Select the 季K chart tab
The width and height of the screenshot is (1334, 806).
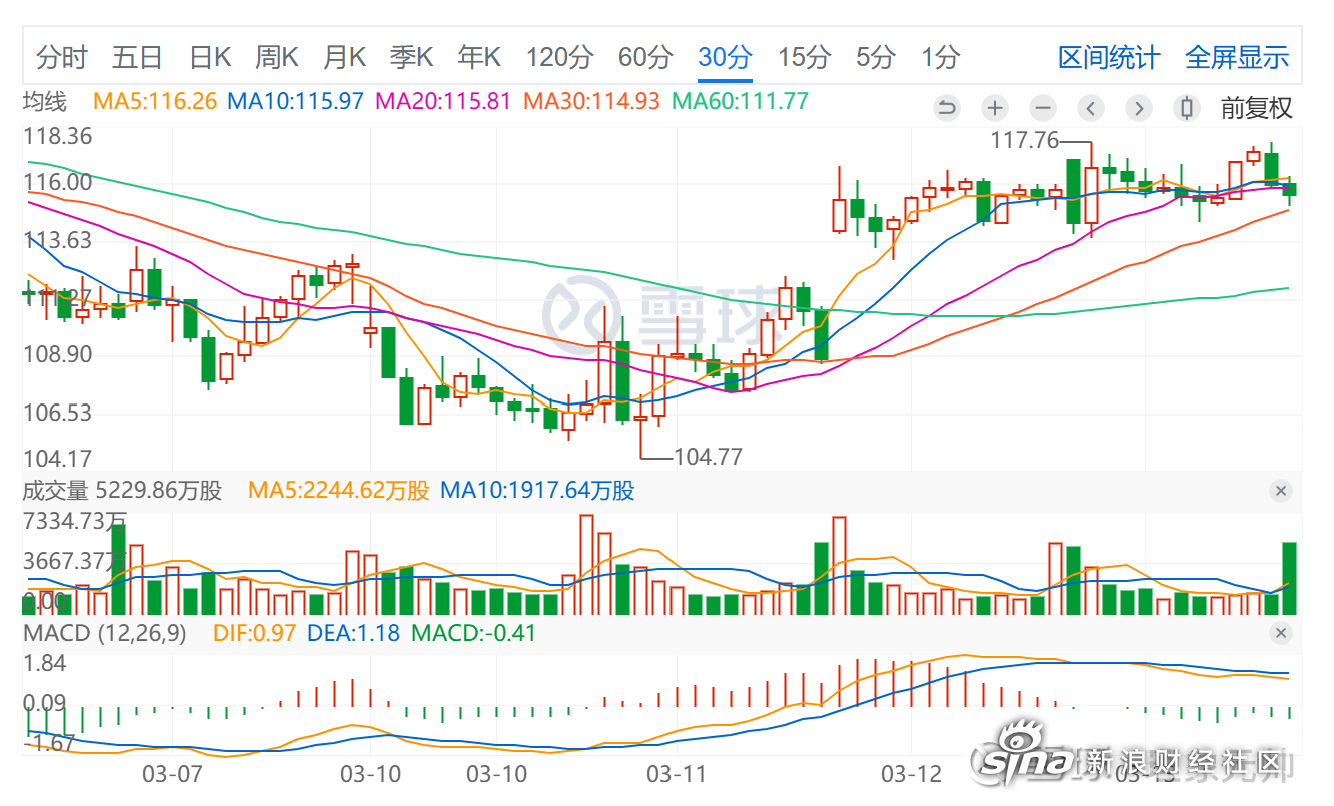tap(411, 57)
